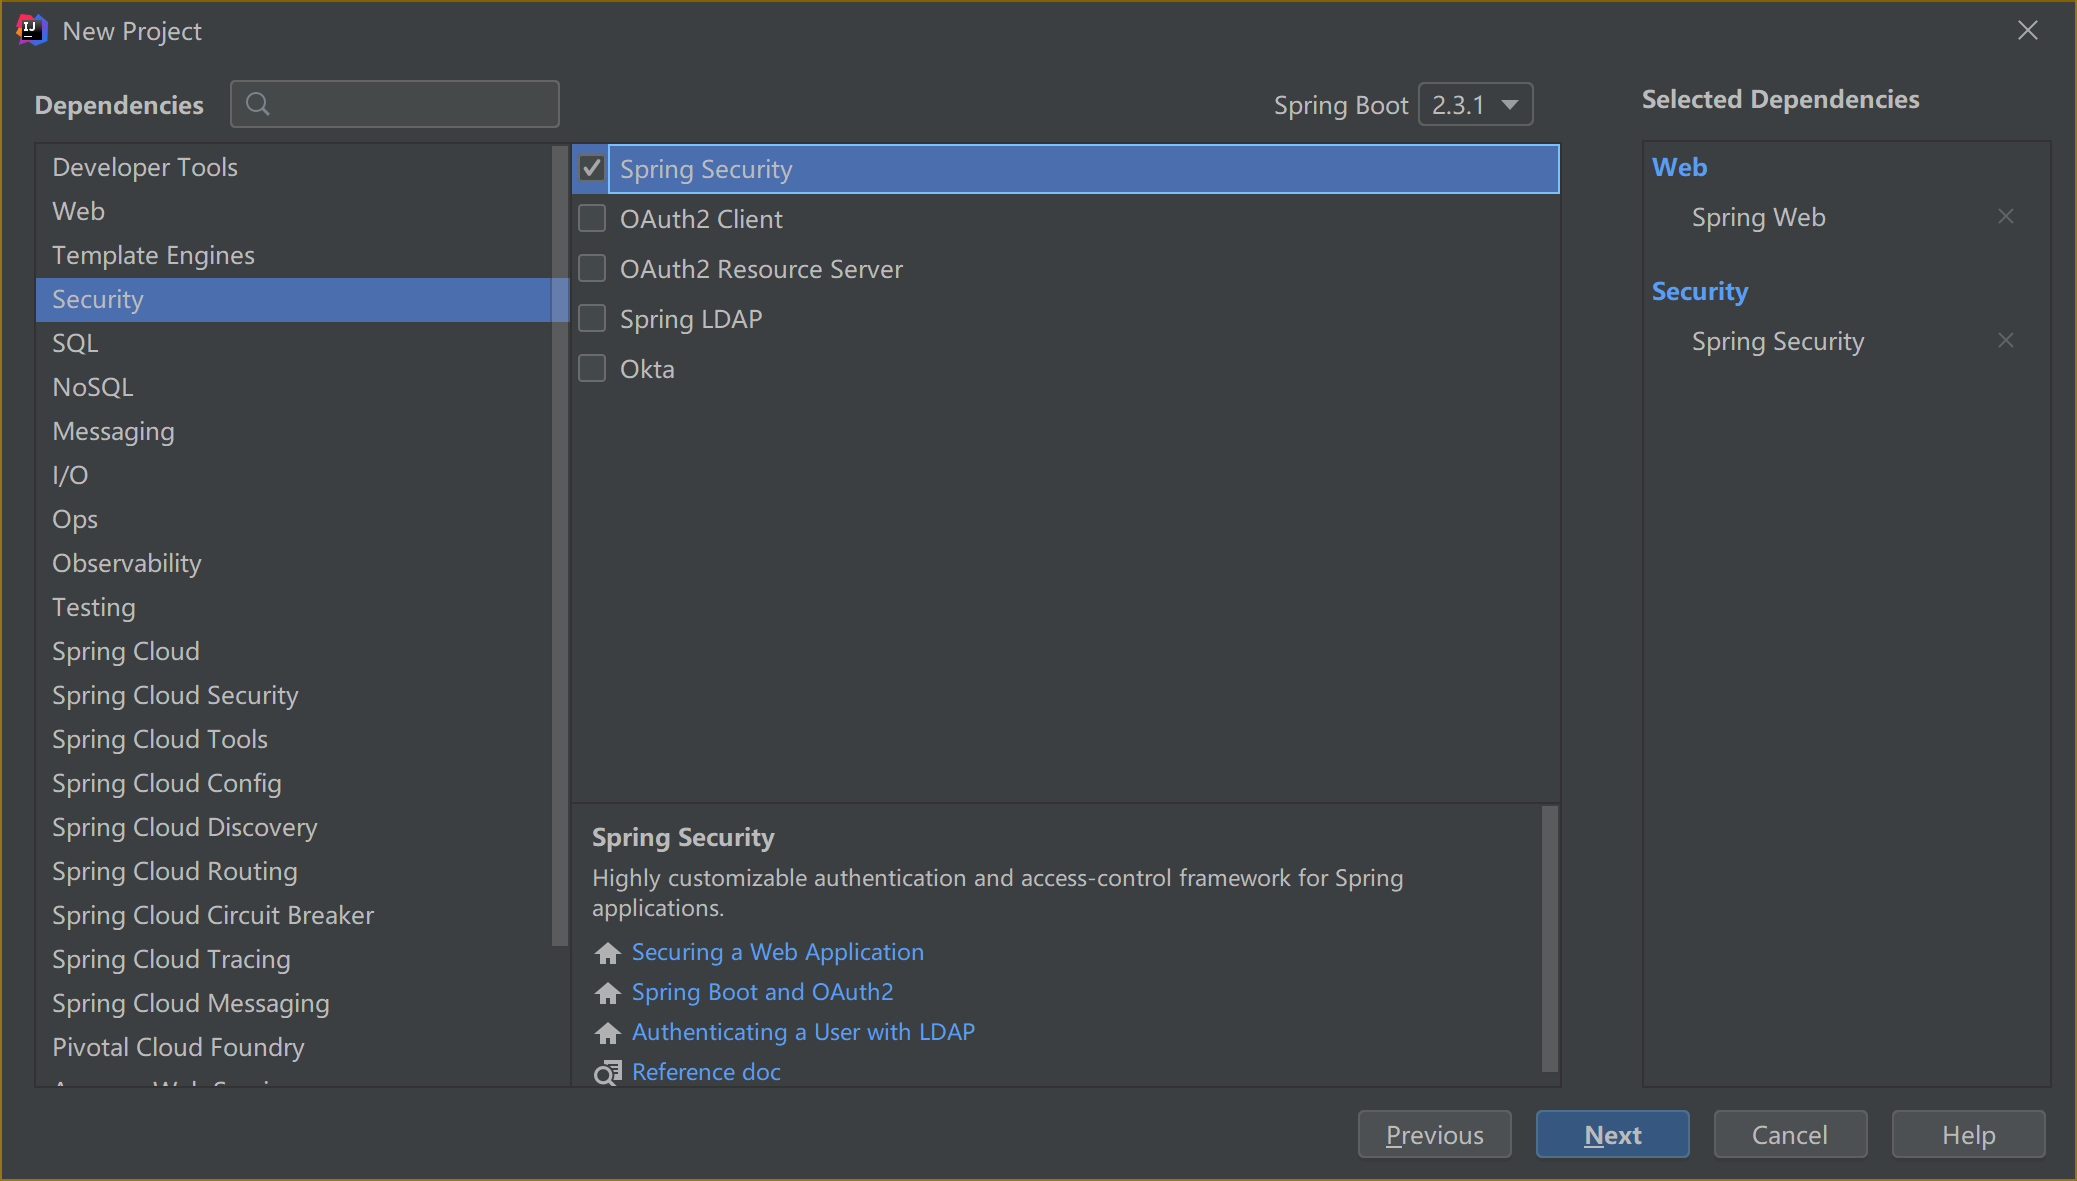
Task: Select the I/O category
Action: click(294, 475)
